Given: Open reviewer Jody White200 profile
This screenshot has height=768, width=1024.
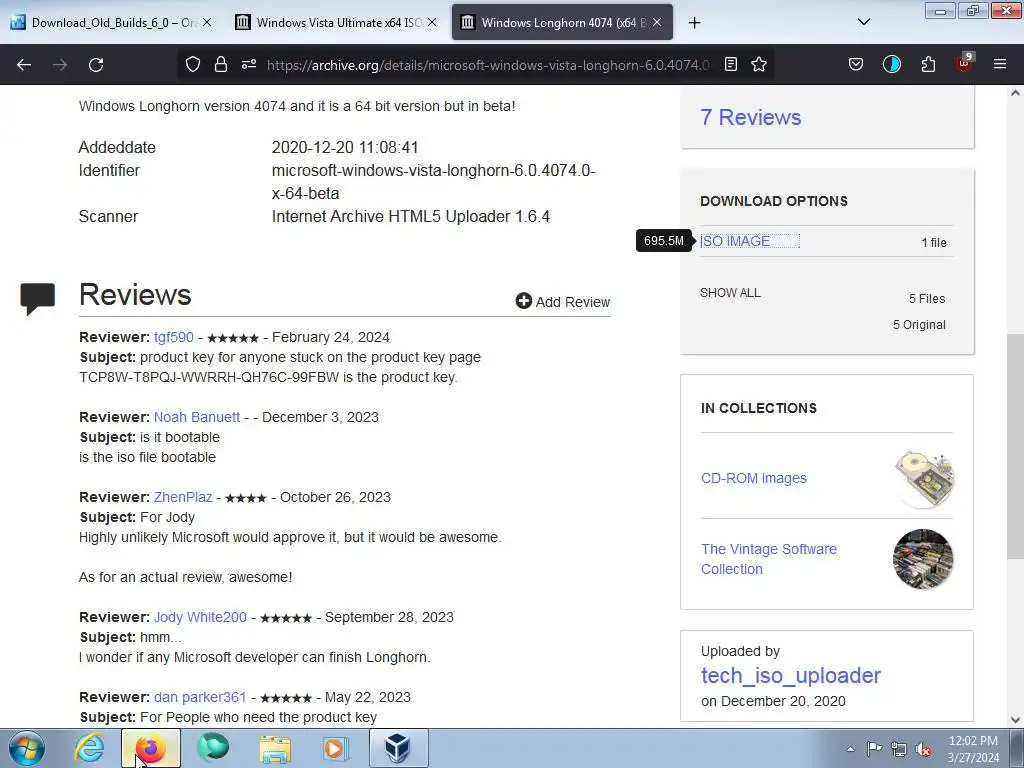Looking at the screenshot, I should (200, 617).
